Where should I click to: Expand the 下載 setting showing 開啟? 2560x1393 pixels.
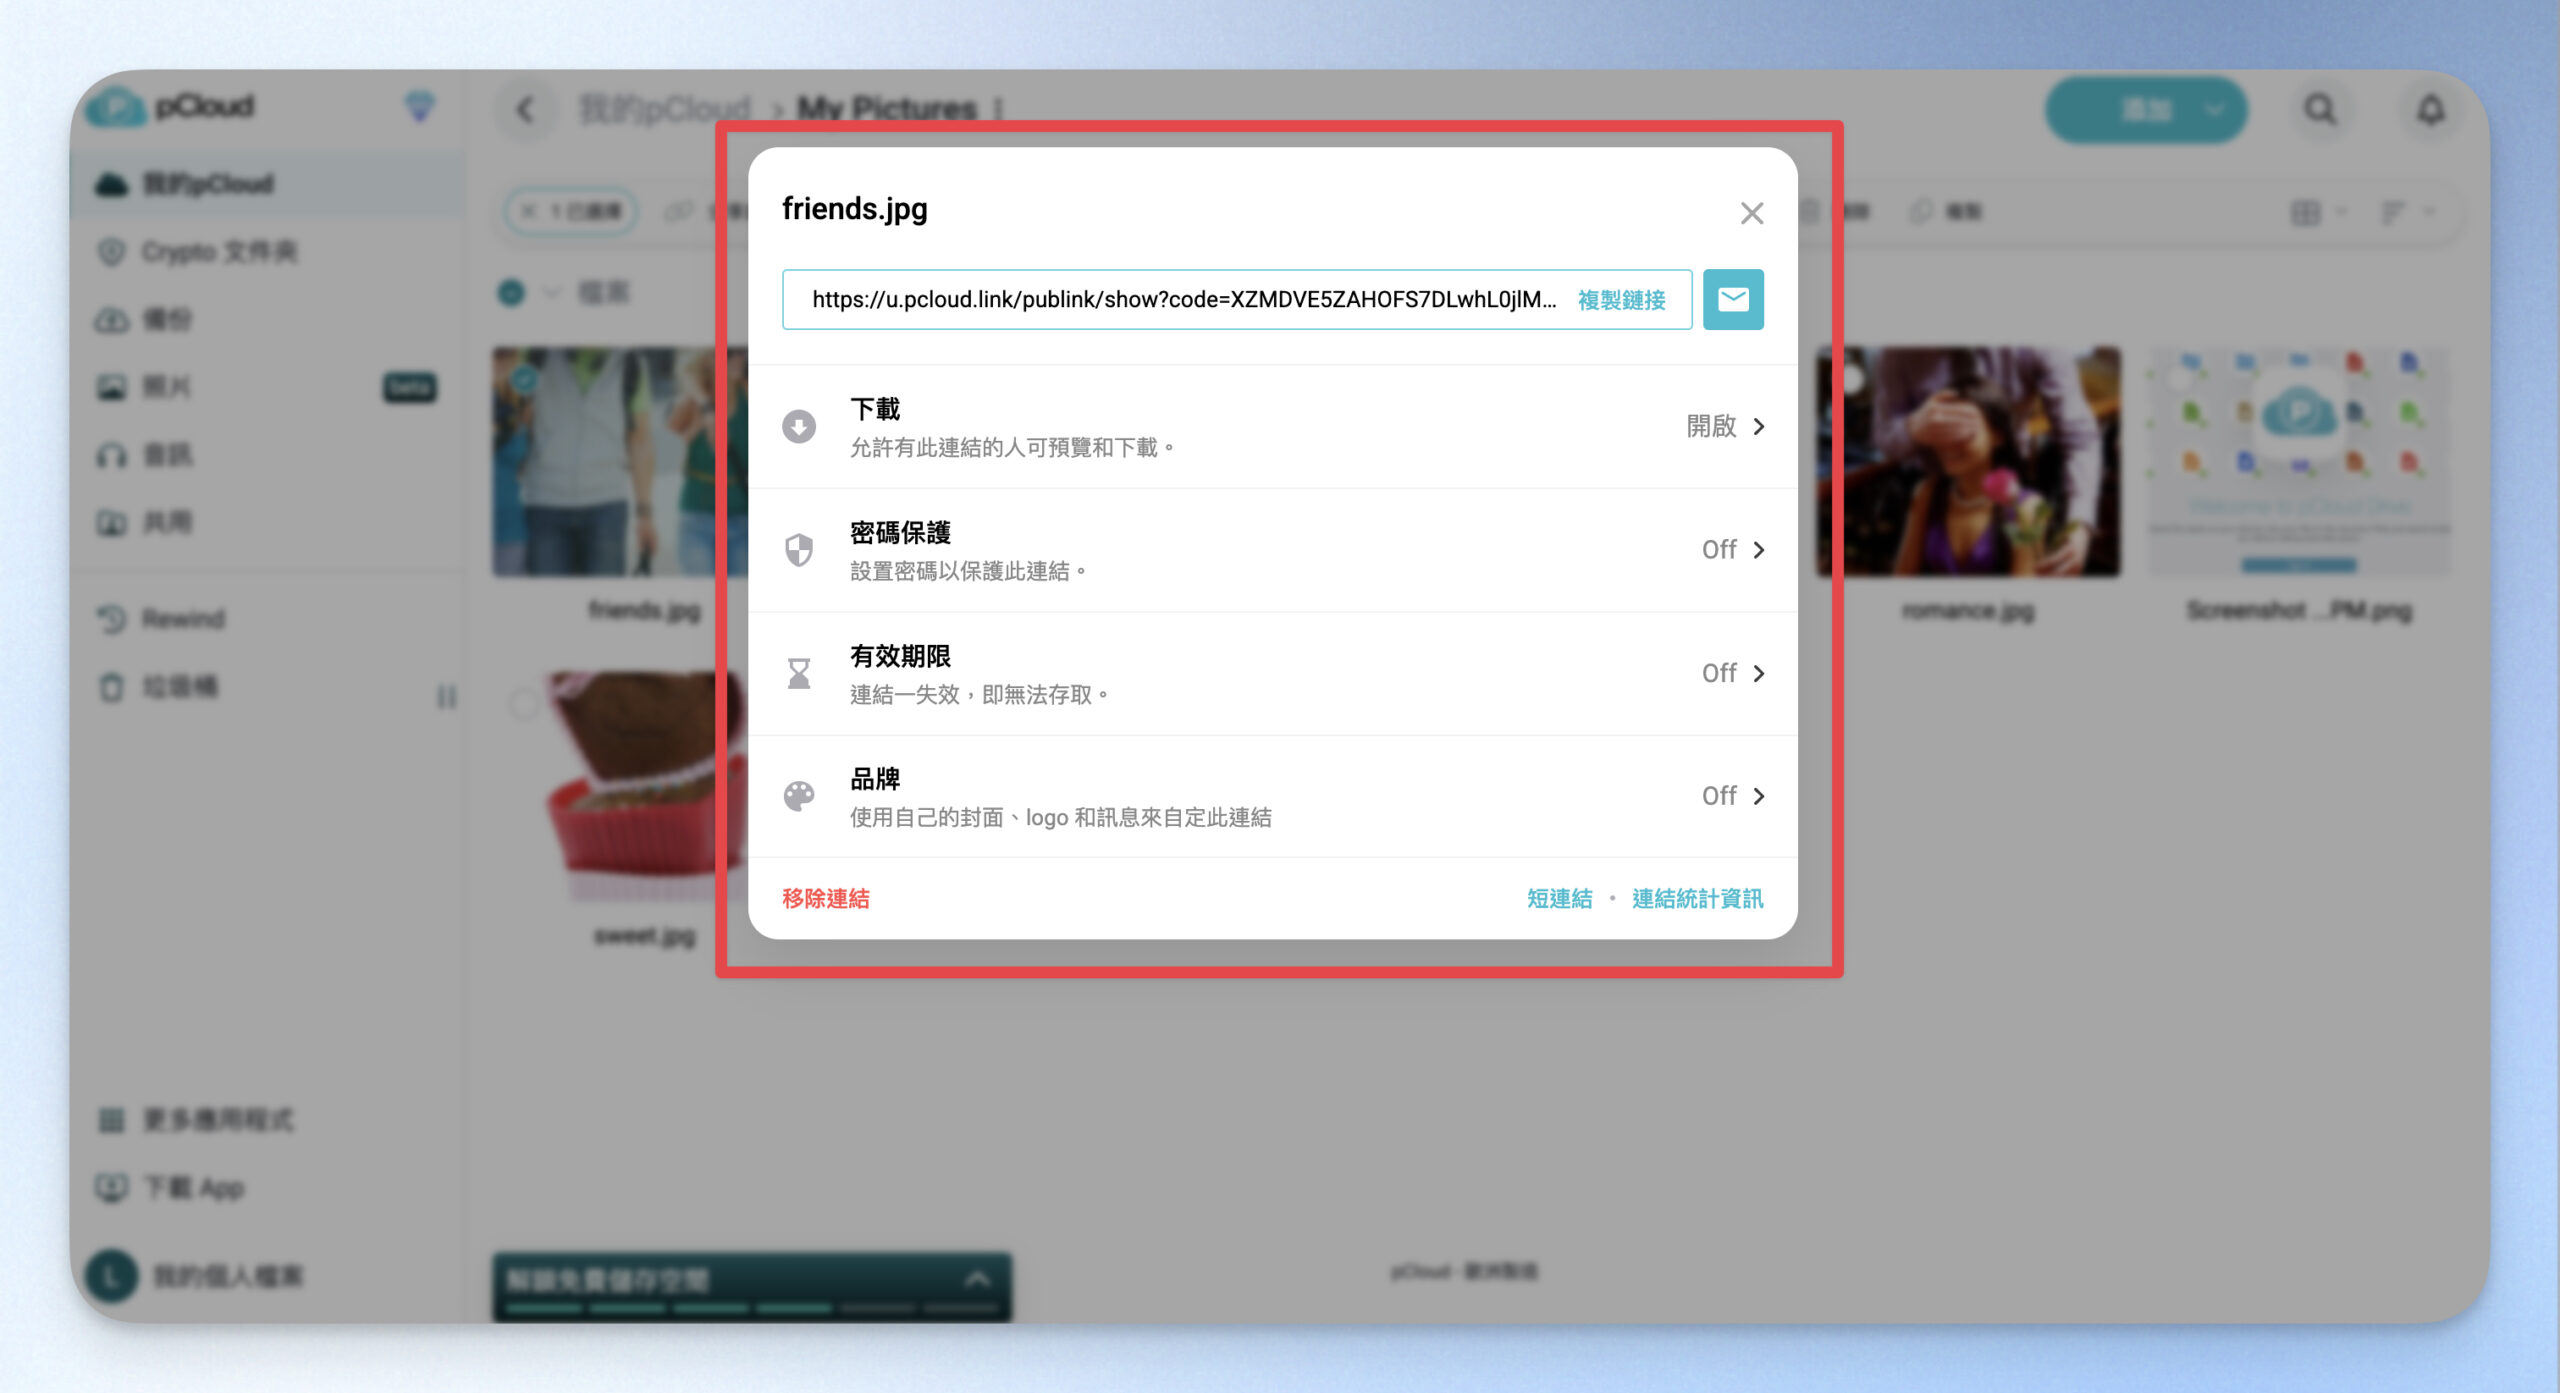pos(1272,427)
